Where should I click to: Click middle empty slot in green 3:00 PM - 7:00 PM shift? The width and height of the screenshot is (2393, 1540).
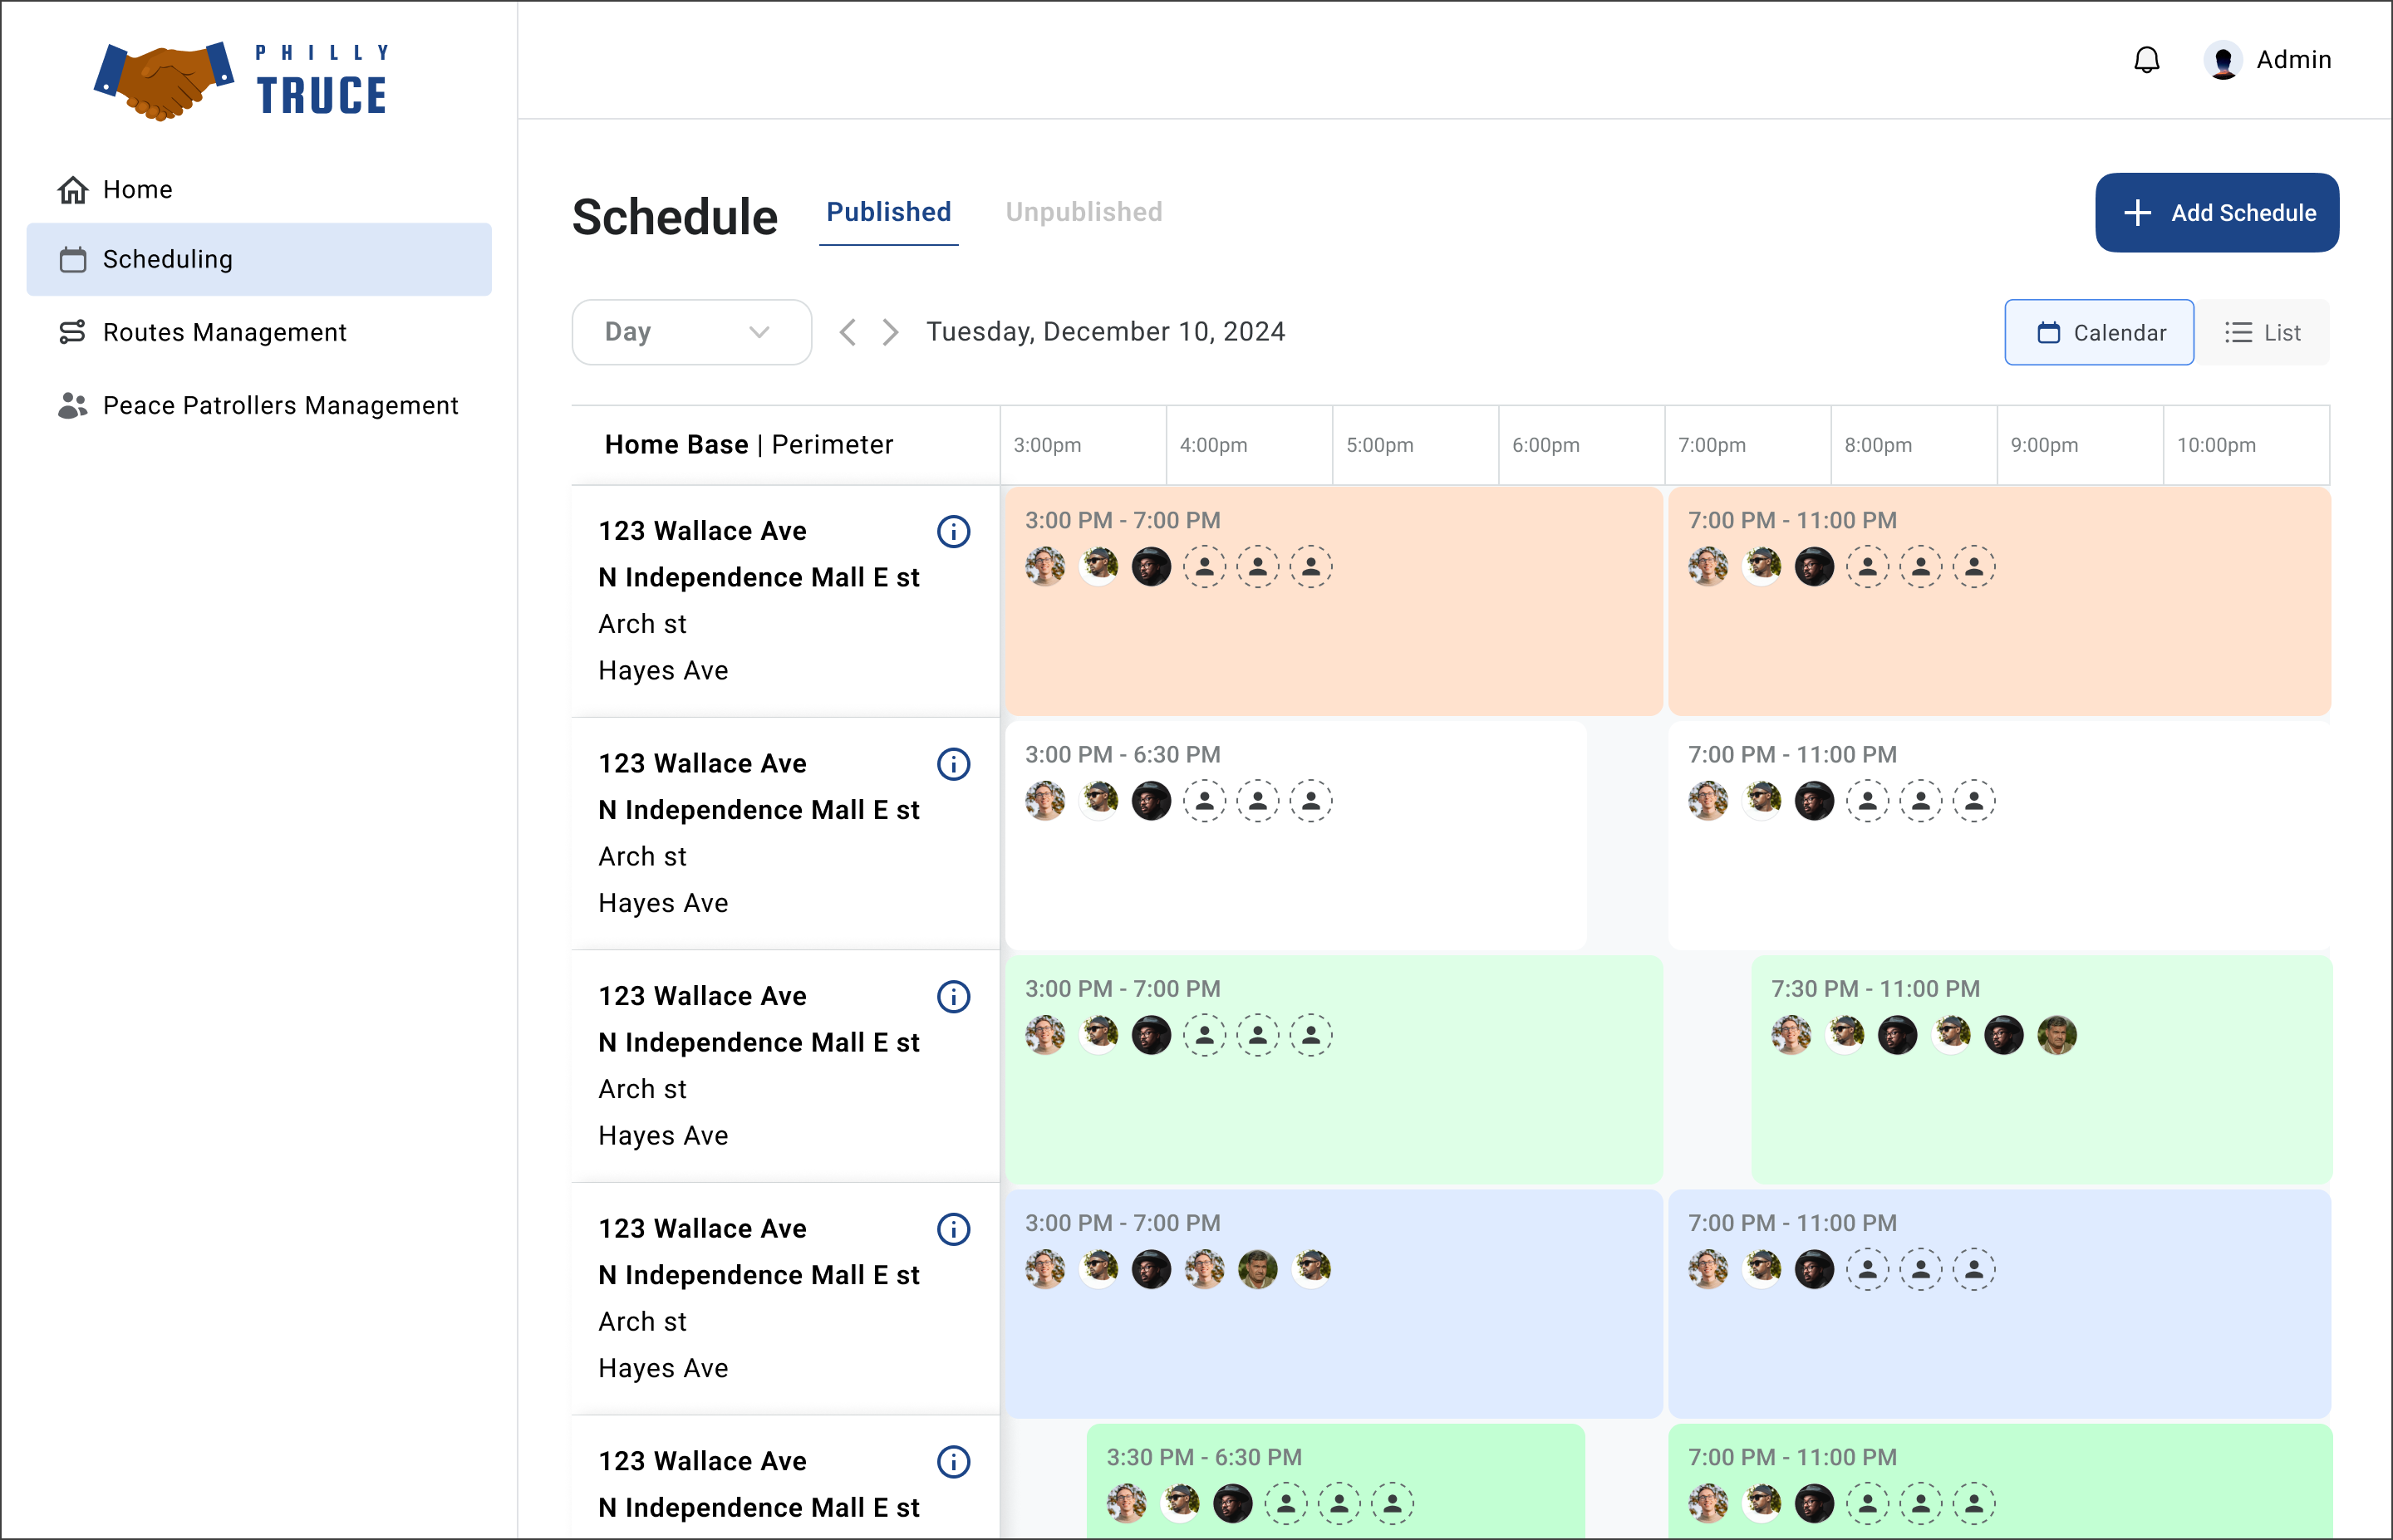pos(1257,1035)
